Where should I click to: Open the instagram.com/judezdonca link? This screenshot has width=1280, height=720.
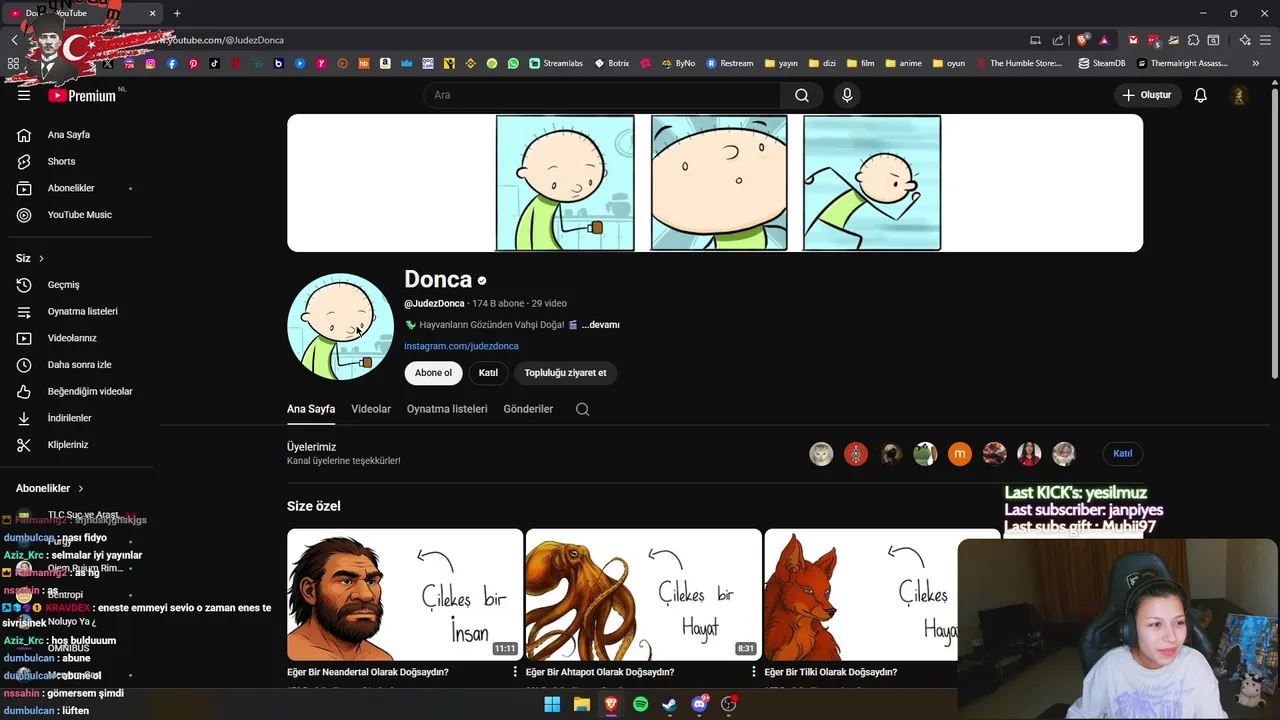461,346
